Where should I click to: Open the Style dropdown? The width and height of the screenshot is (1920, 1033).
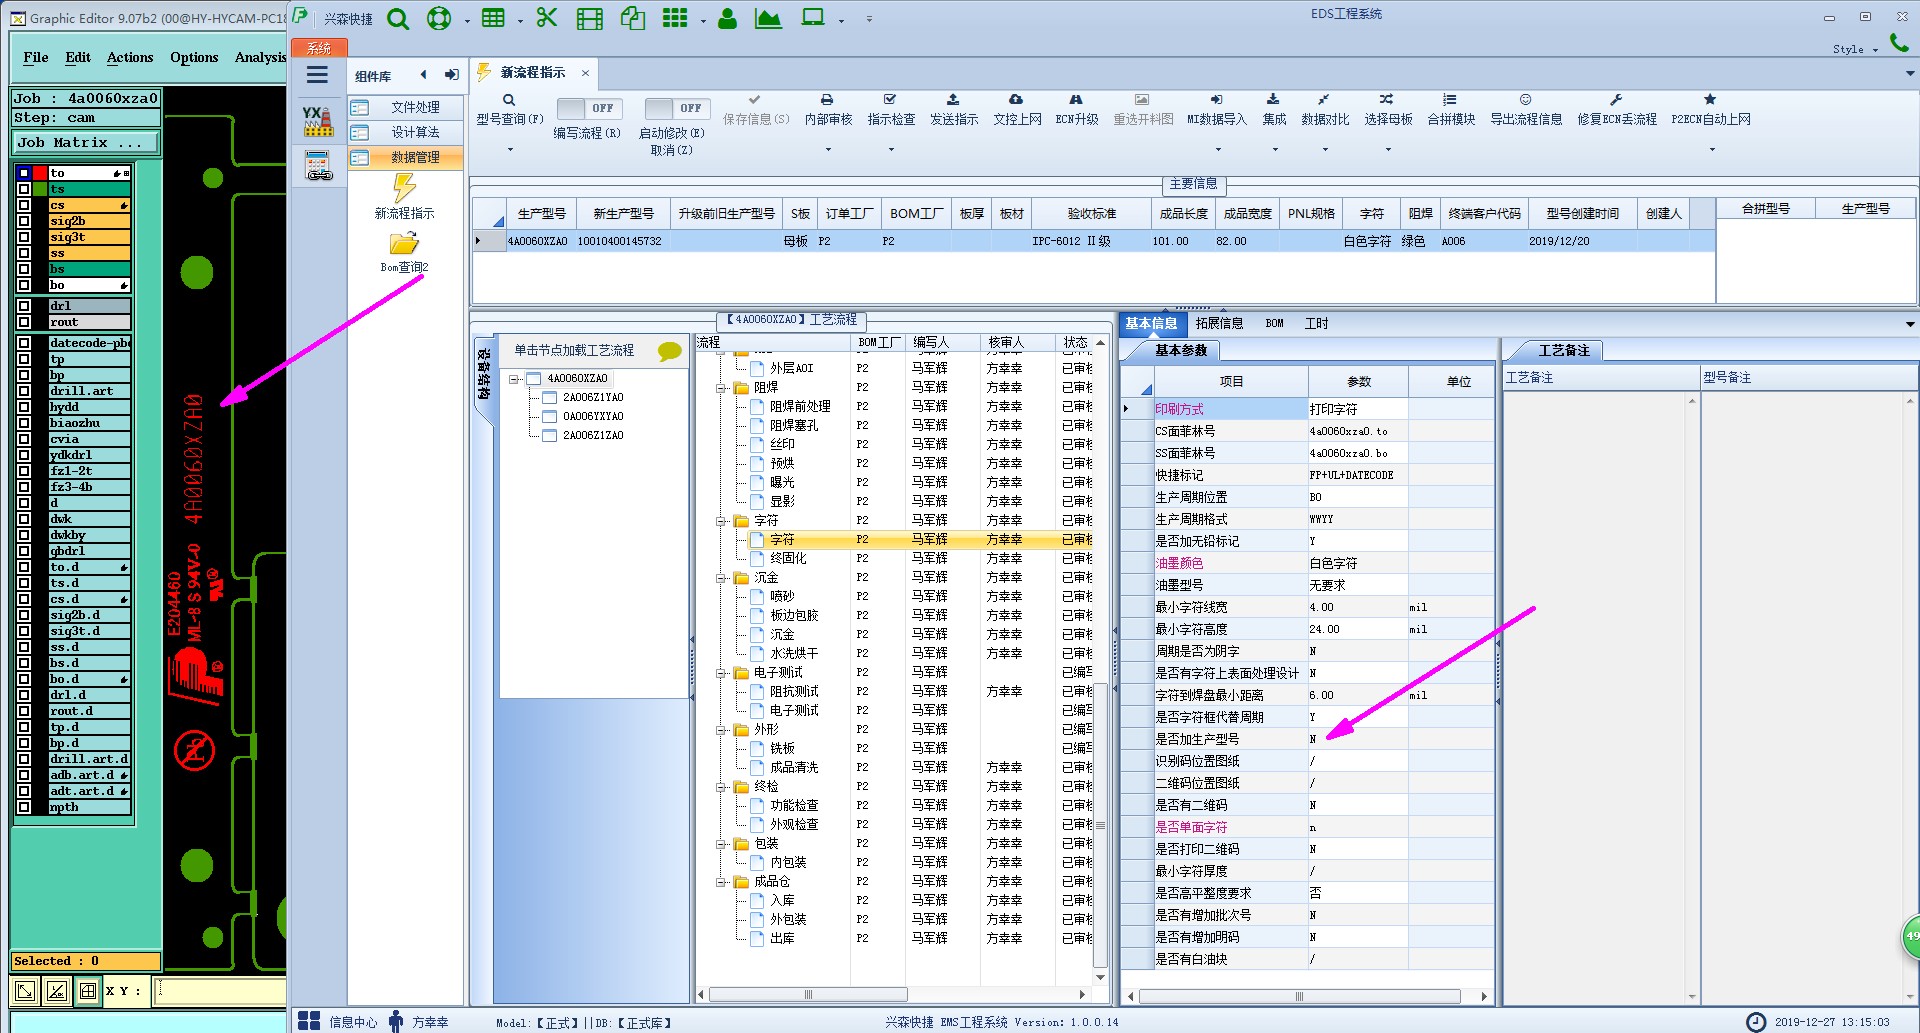tap(1855, 49)
